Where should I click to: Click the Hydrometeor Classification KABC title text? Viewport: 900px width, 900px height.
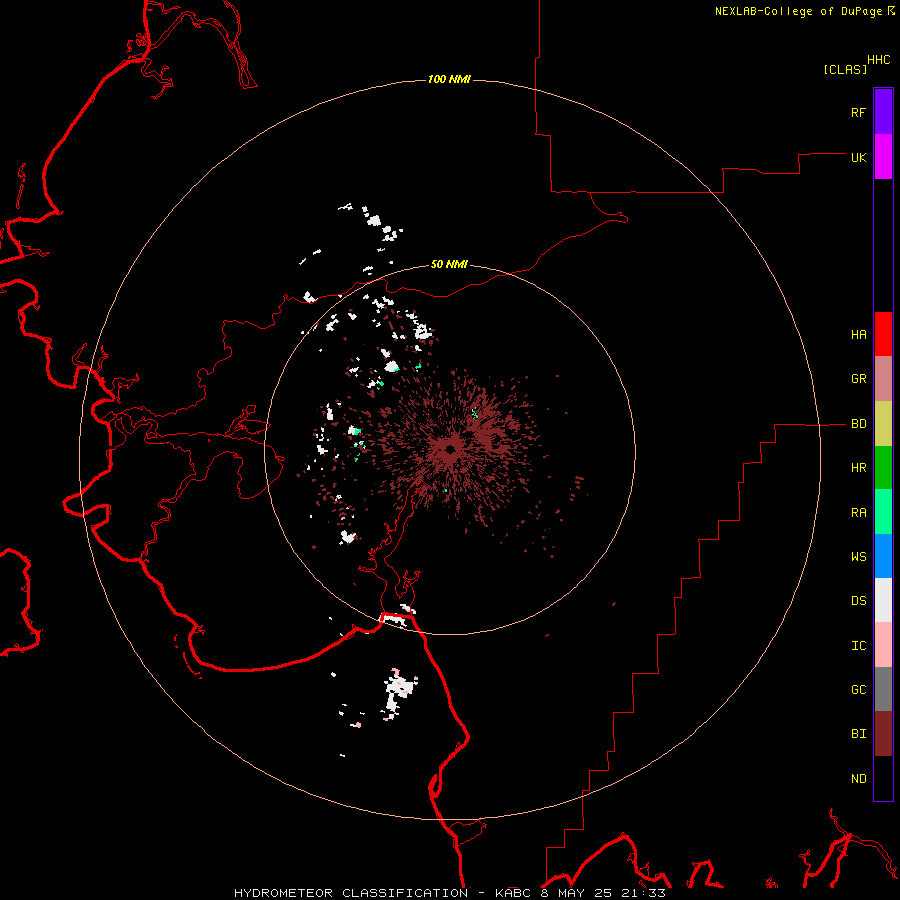(x=449, y=893)
